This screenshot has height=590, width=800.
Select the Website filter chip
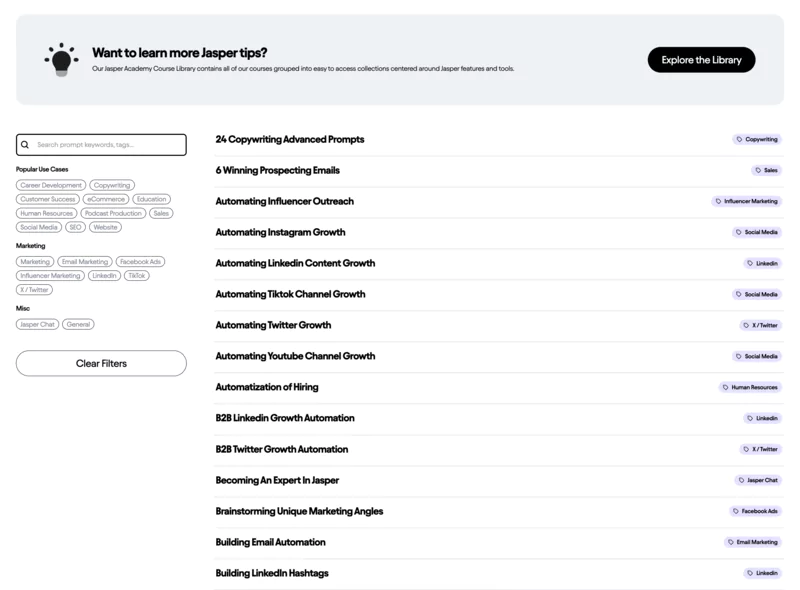coord(105,227)
